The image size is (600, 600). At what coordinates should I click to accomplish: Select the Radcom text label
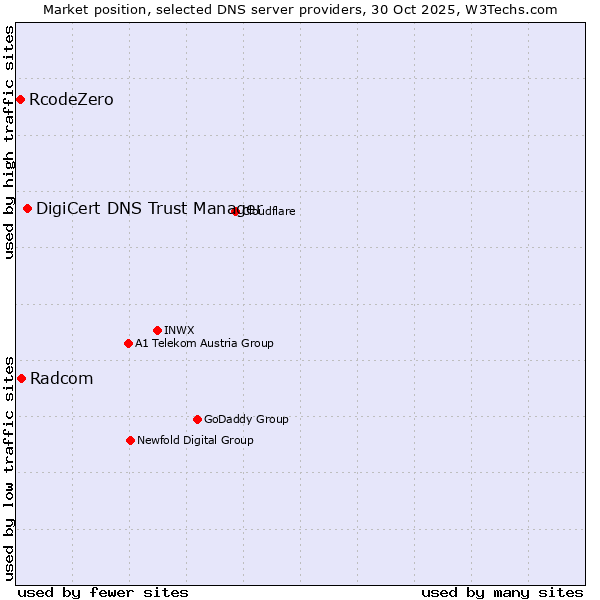[61, 378]
